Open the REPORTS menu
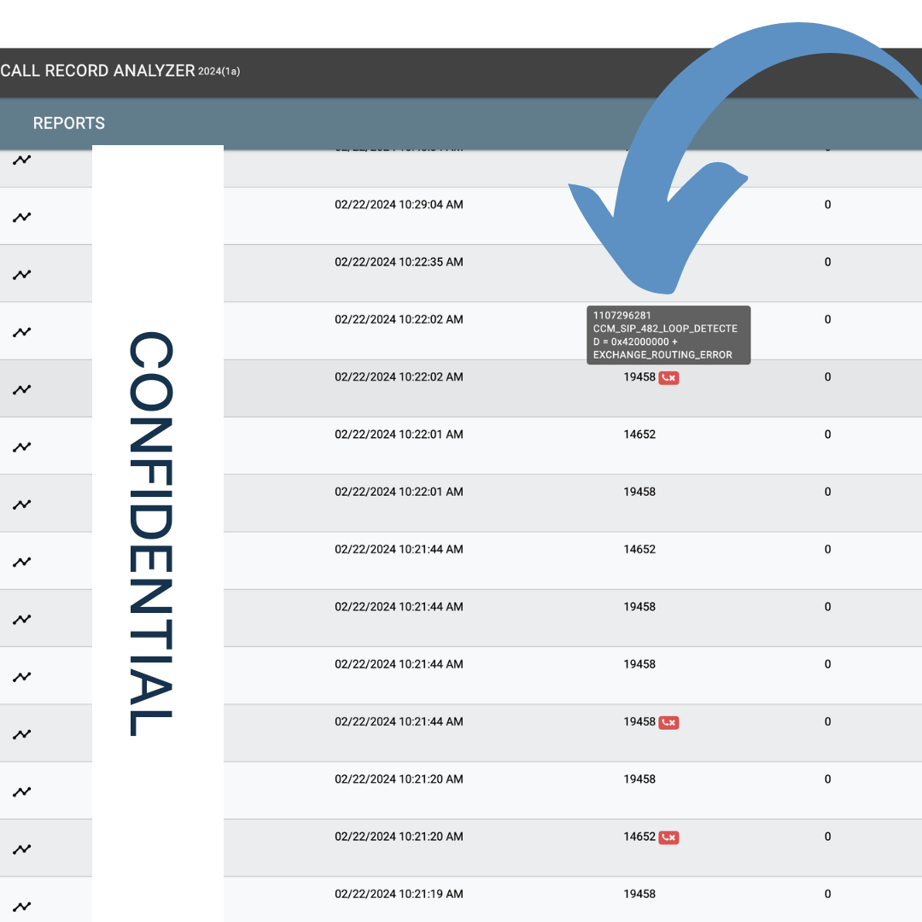 [68, 122]
